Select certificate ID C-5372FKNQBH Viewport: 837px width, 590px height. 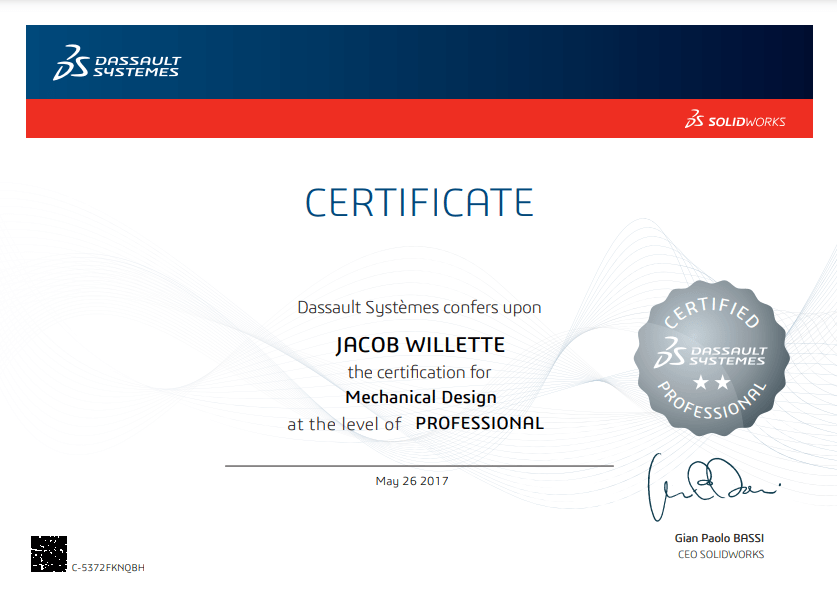point(108,567)
